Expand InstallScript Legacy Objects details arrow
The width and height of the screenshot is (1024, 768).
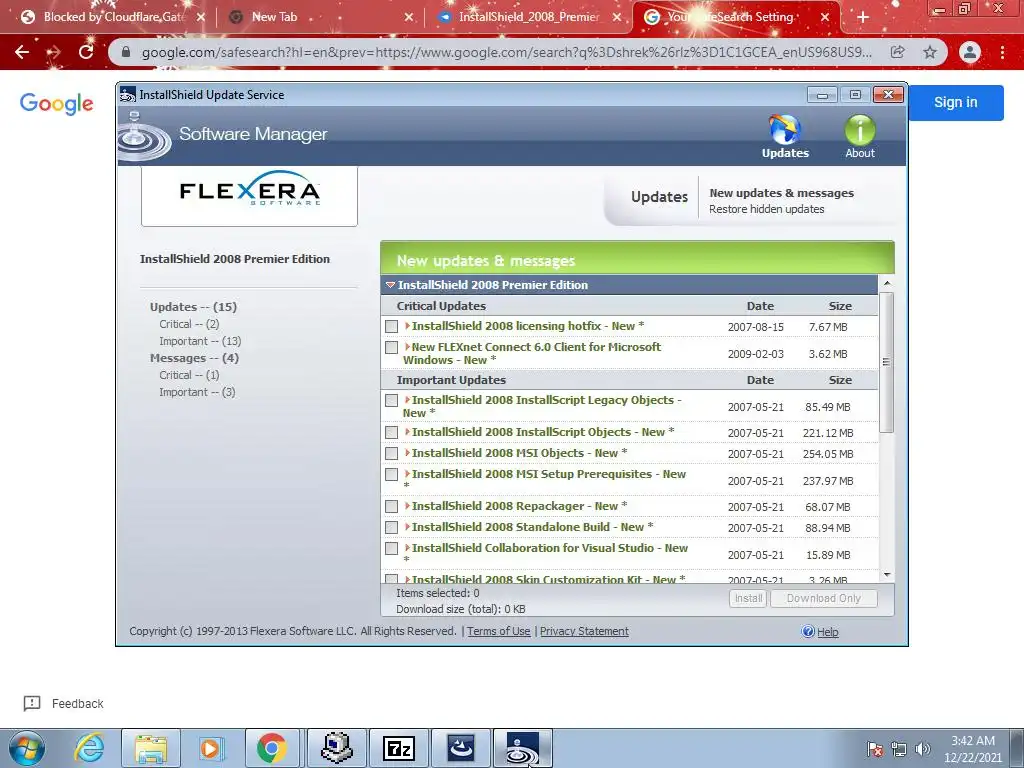tap(408, 400)
